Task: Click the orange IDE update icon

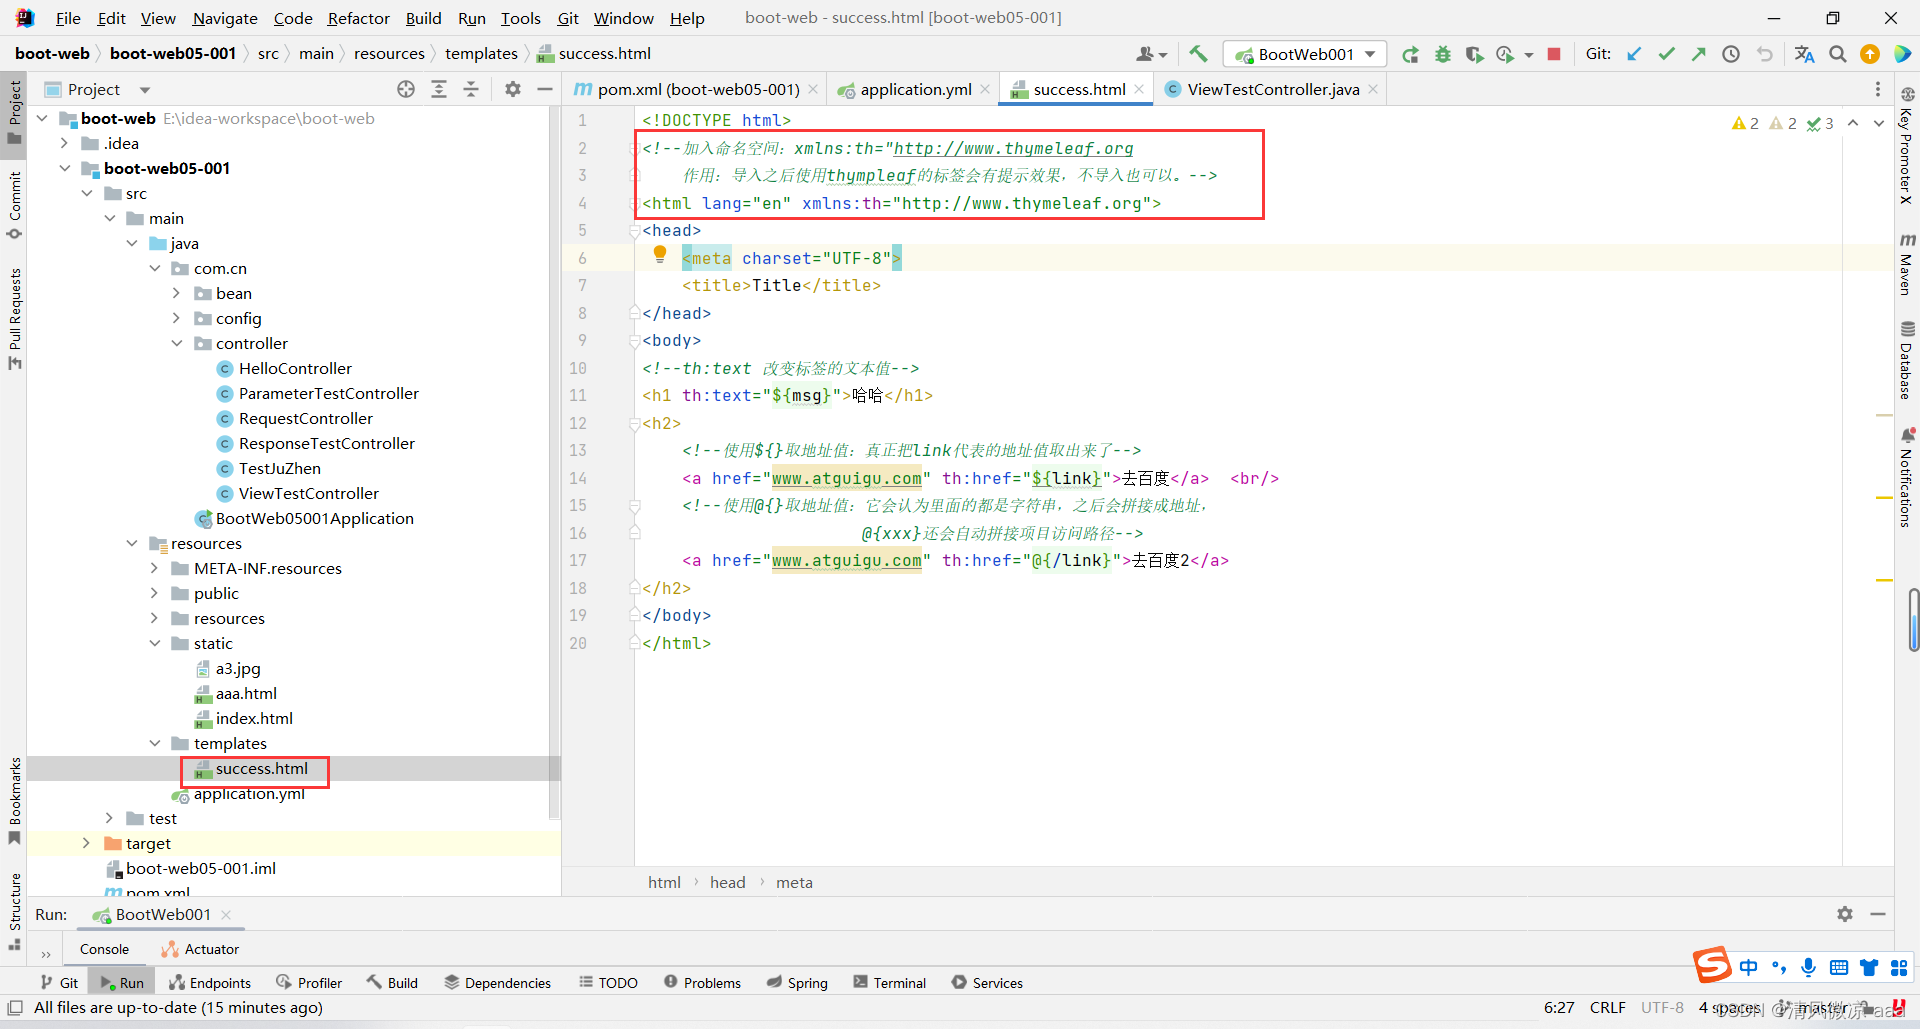Action: (x=1870, y=54)
